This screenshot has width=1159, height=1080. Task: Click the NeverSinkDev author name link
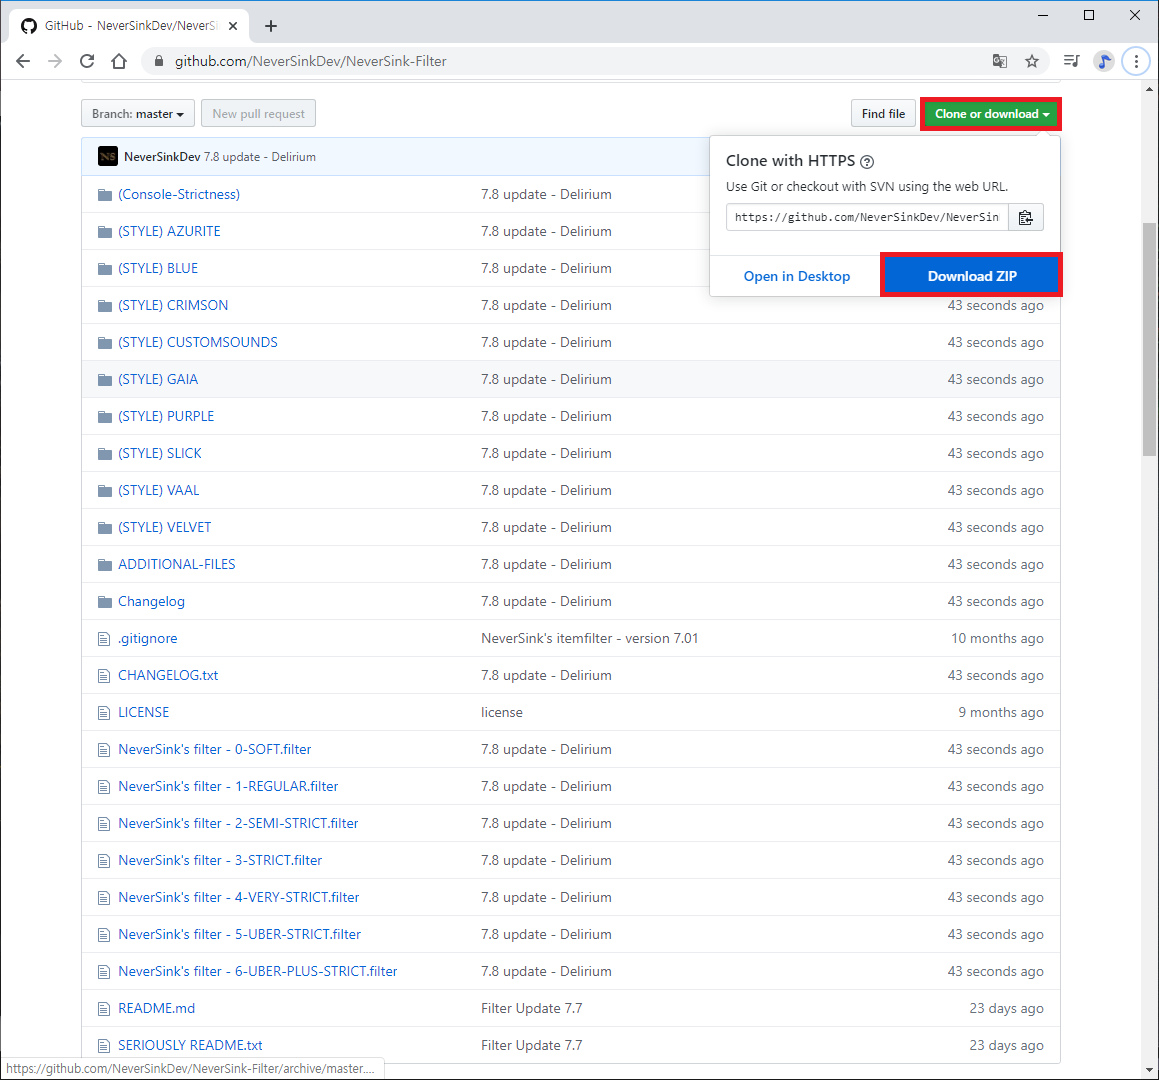[x=162, y=157]
